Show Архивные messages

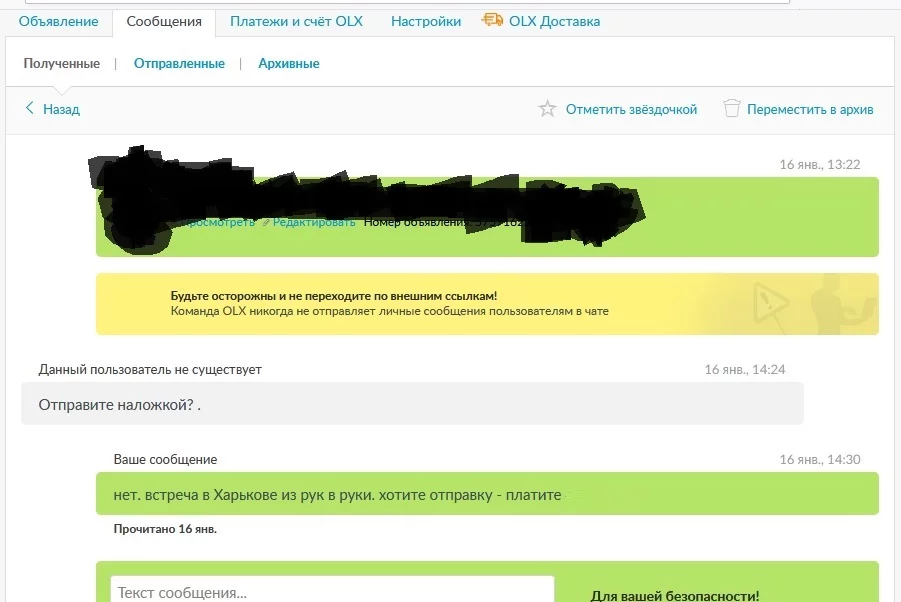[288, 63]
